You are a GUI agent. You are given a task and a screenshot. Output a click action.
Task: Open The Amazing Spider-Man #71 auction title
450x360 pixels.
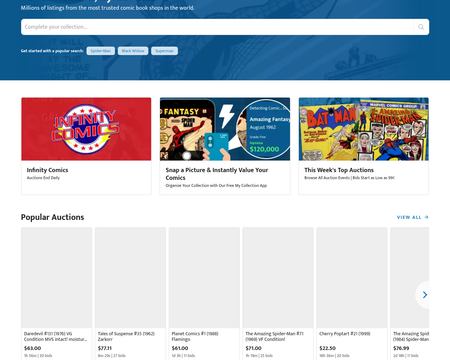pos(275,336)
